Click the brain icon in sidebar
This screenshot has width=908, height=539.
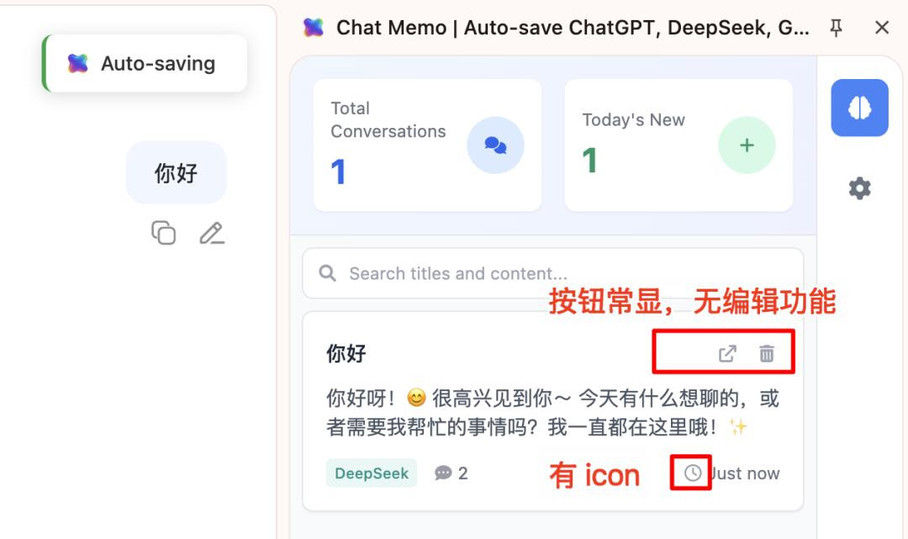click(859, 108)
